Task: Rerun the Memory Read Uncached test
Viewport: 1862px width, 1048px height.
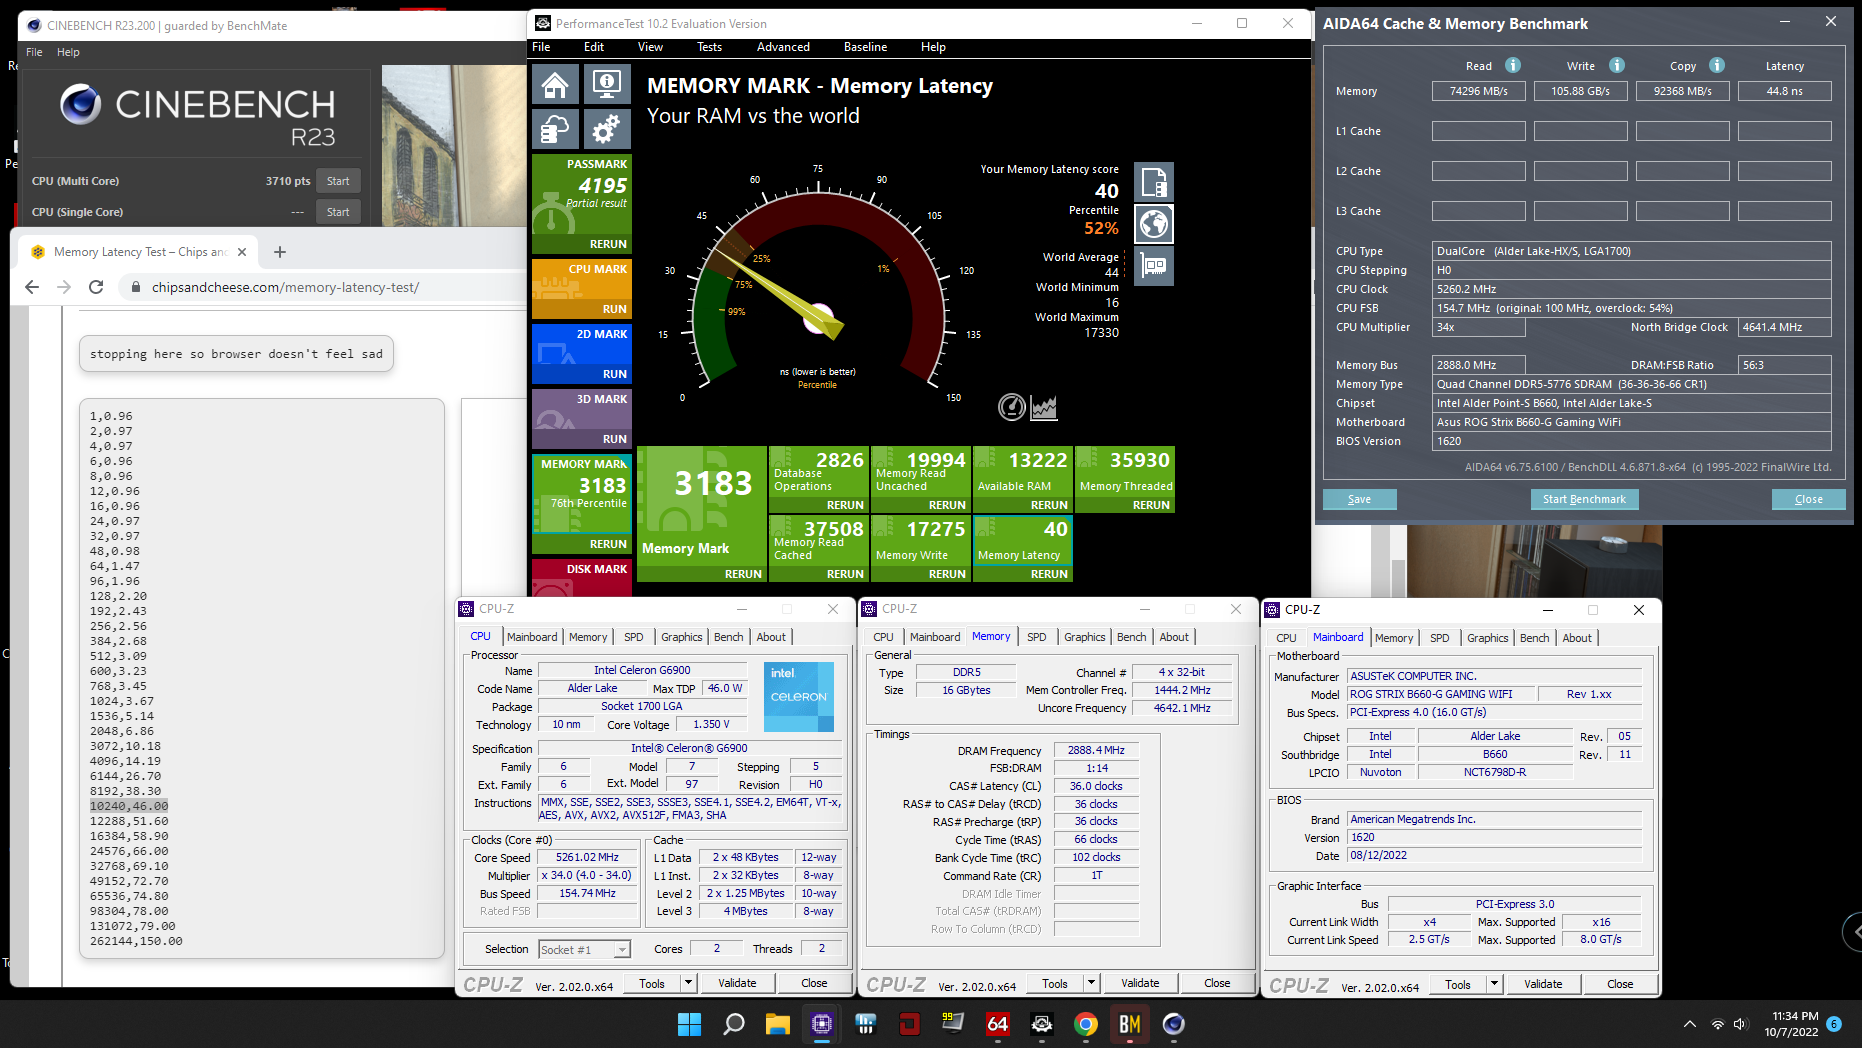Action: (x=947, y=505)
